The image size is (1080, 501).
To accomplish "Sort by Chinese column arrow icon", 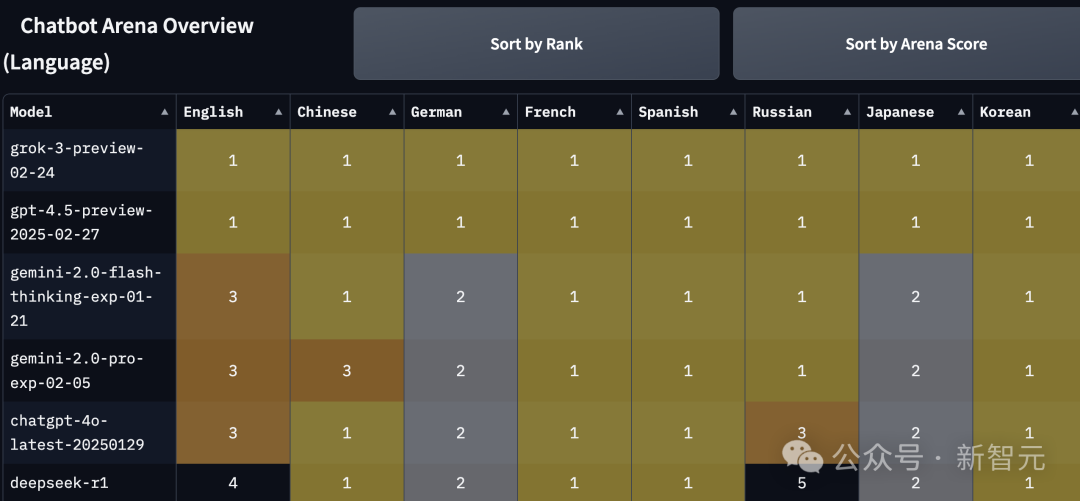I will tap(392, 112).
